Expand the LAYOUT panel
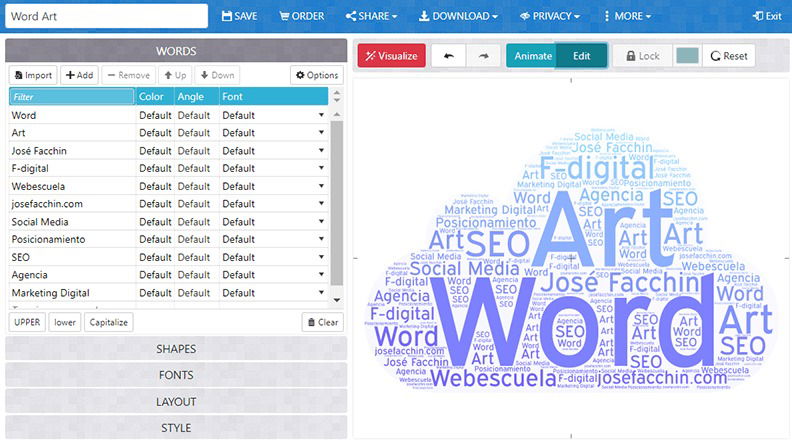The image size is (792, 442). pyautogui.click(x=176, y=402)
